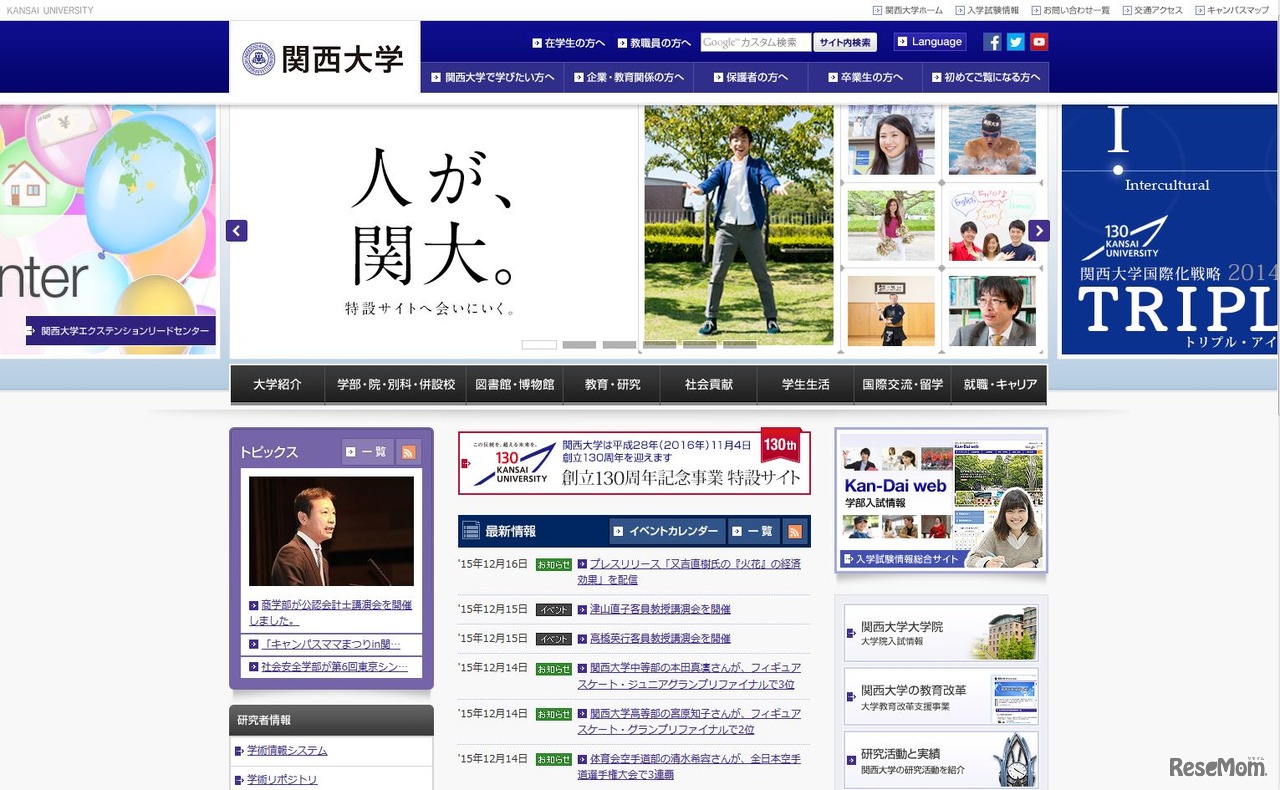Select 卒業生の方へ tab
The image size is (1280, 790).
865,77
